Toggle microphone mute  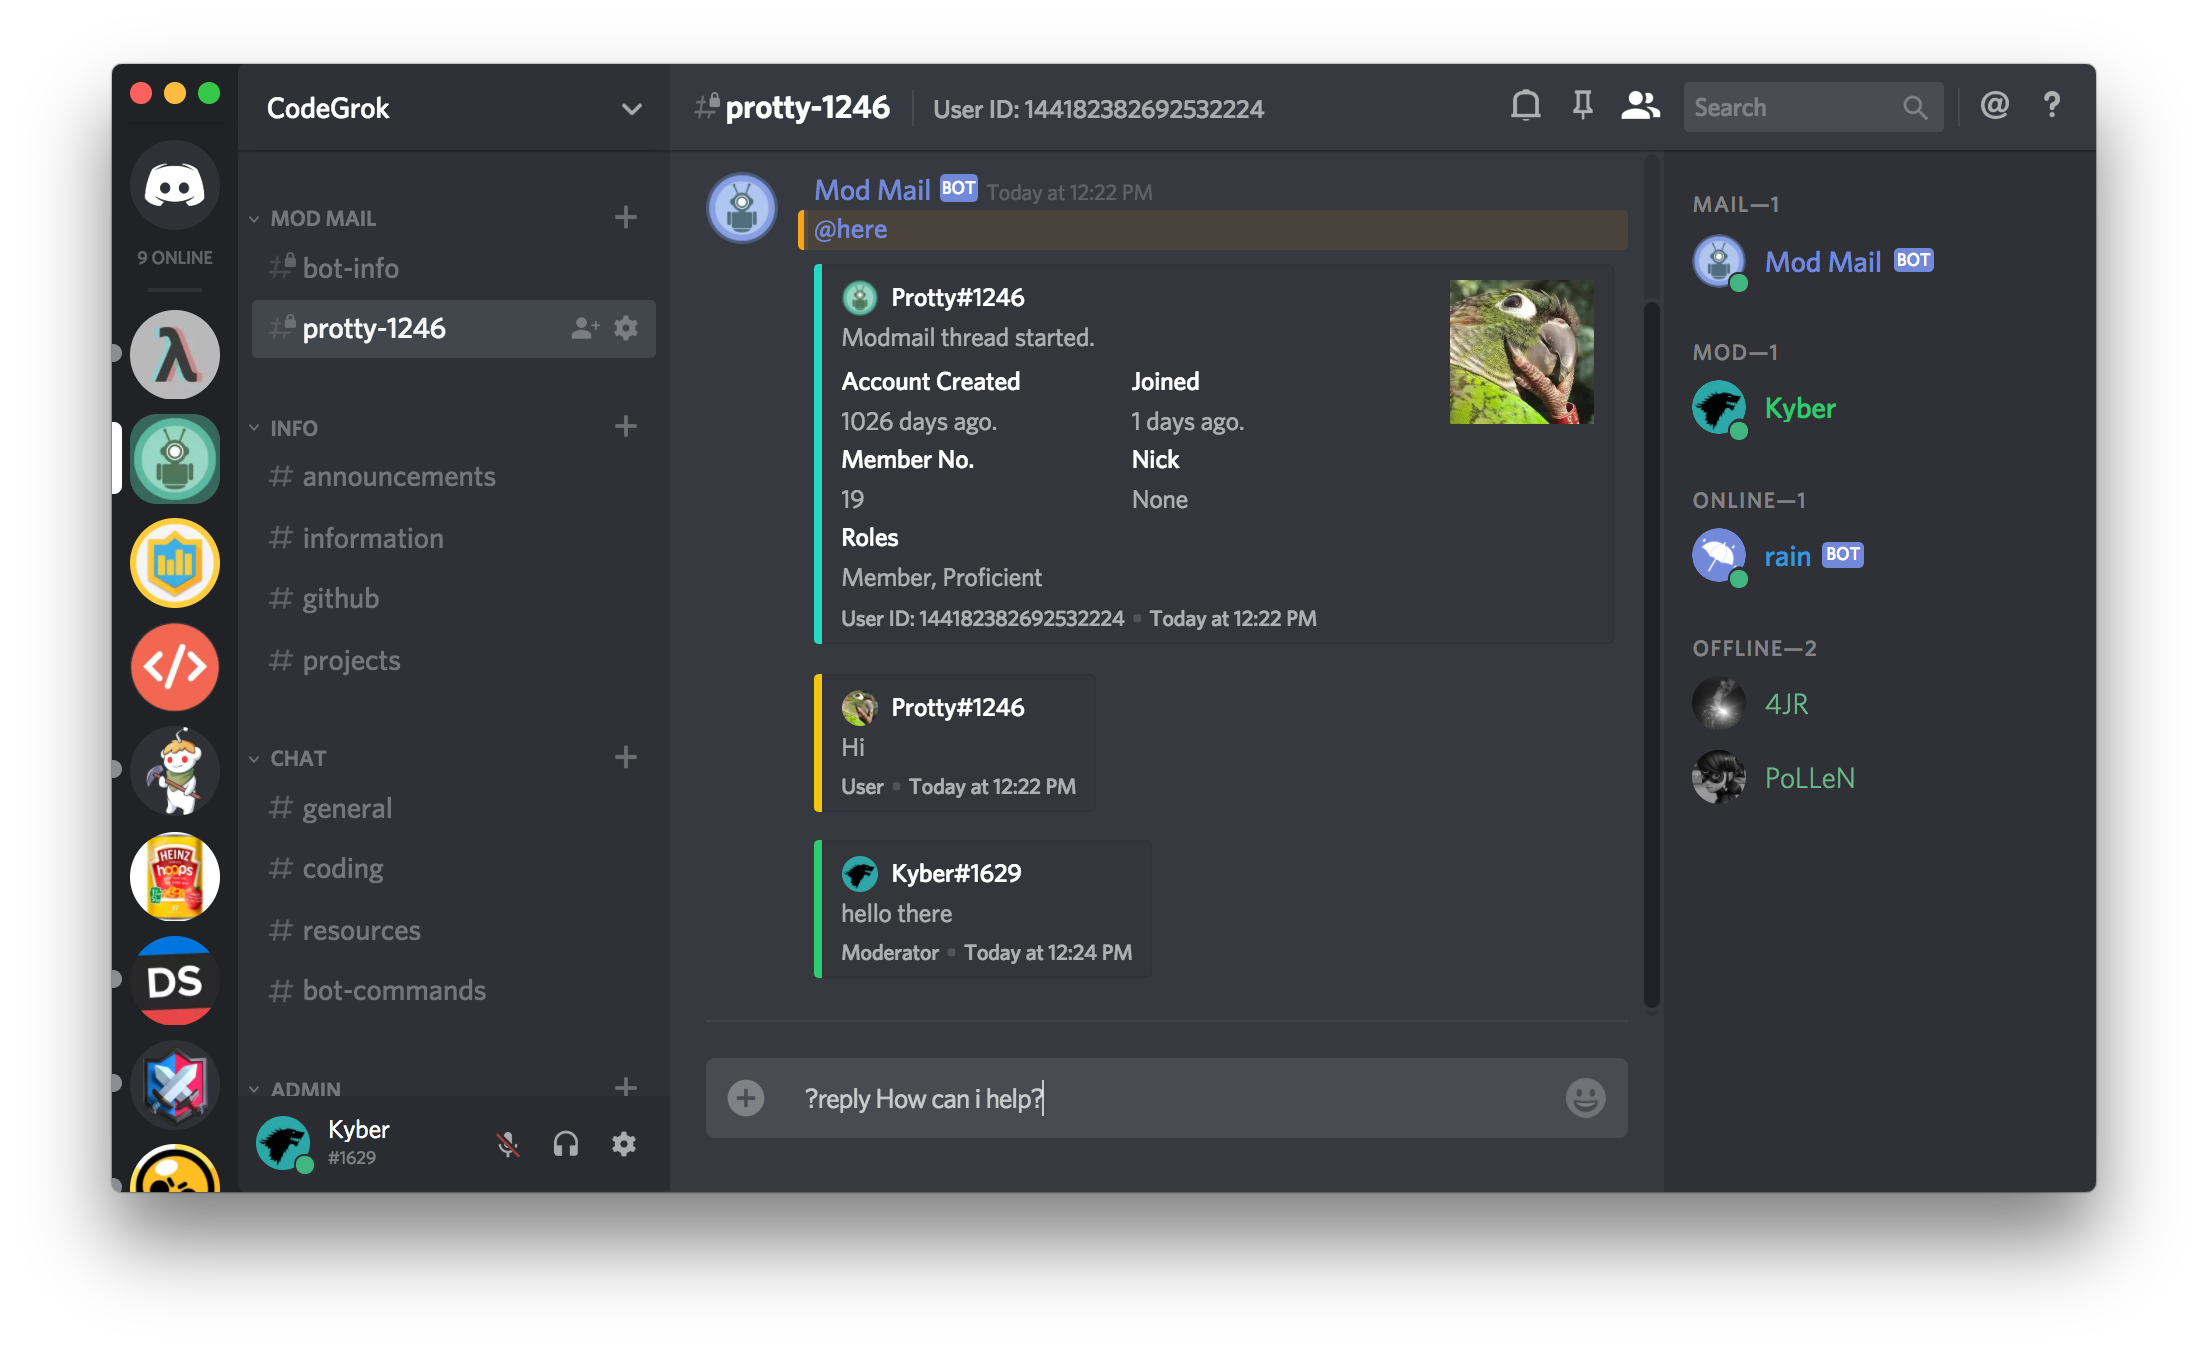508,1144
